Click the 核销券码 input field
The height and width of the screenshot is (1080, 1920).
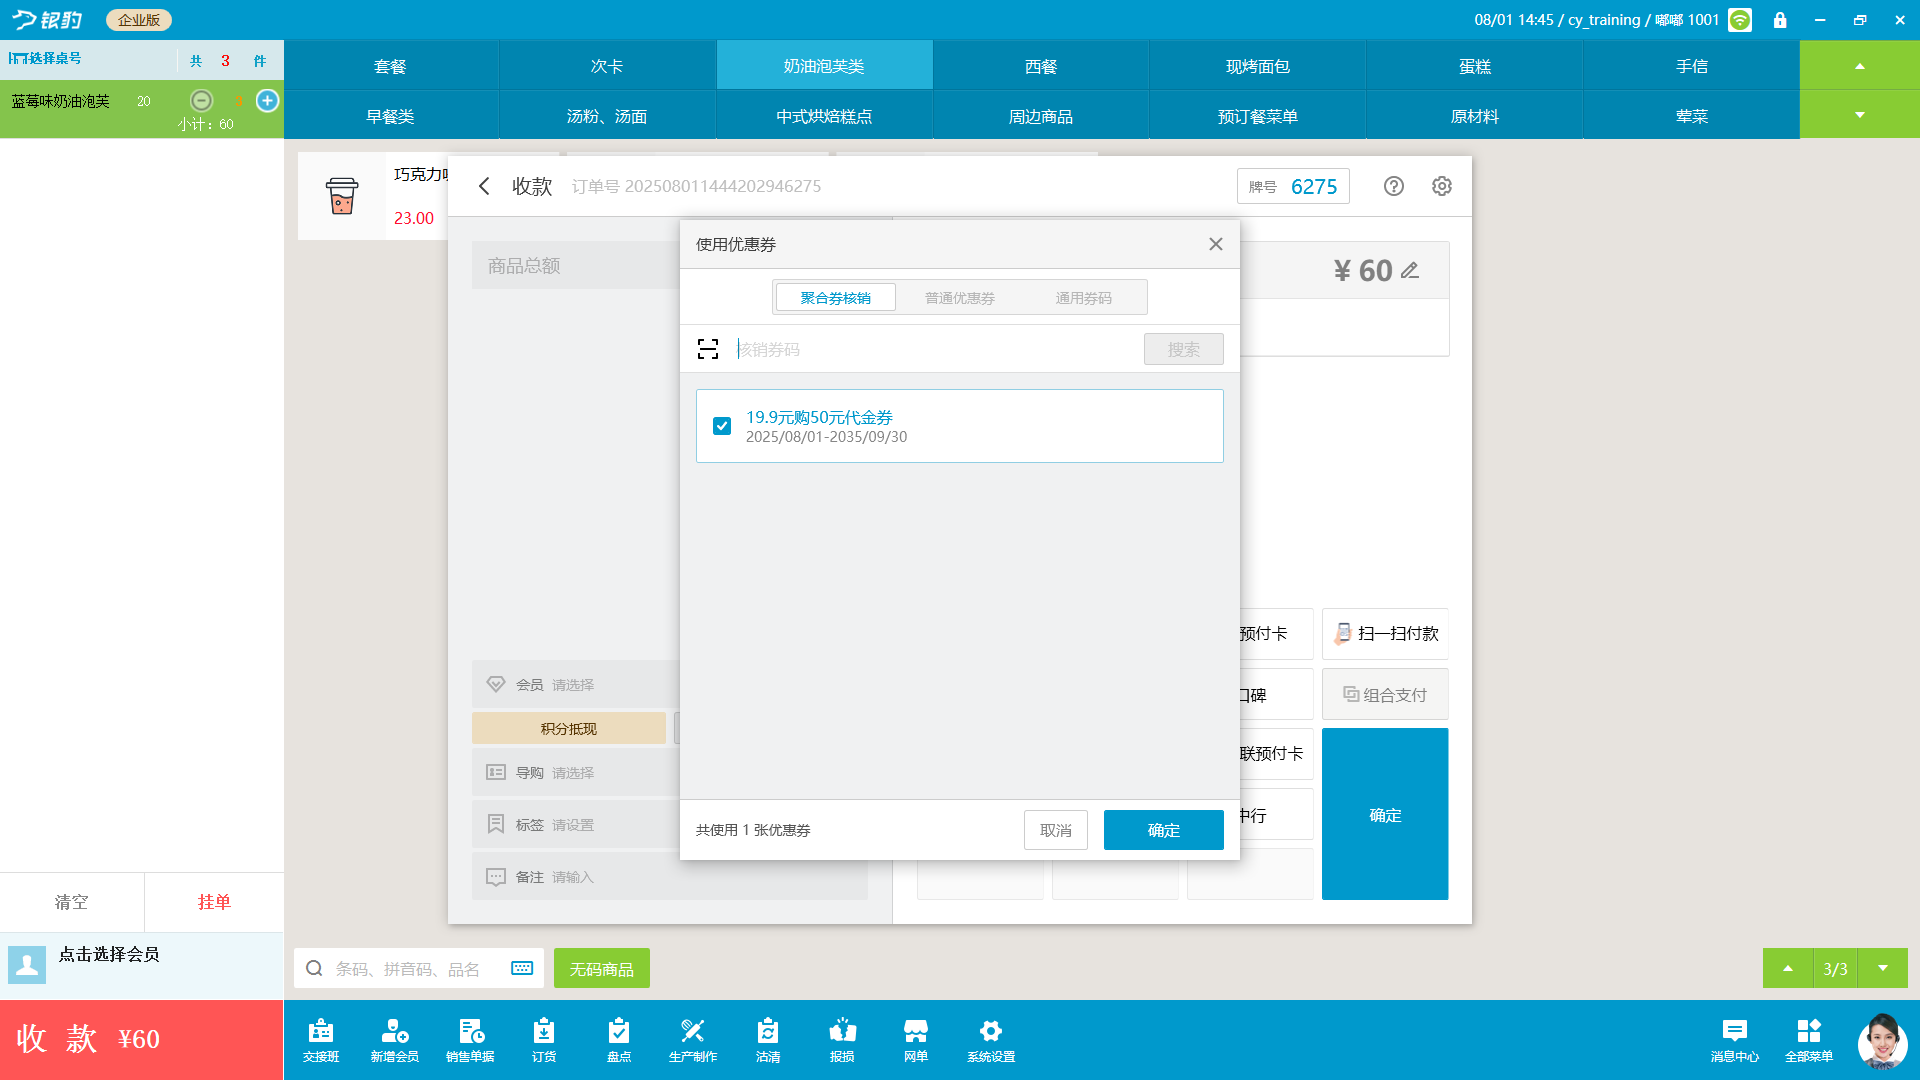point(936,349)
